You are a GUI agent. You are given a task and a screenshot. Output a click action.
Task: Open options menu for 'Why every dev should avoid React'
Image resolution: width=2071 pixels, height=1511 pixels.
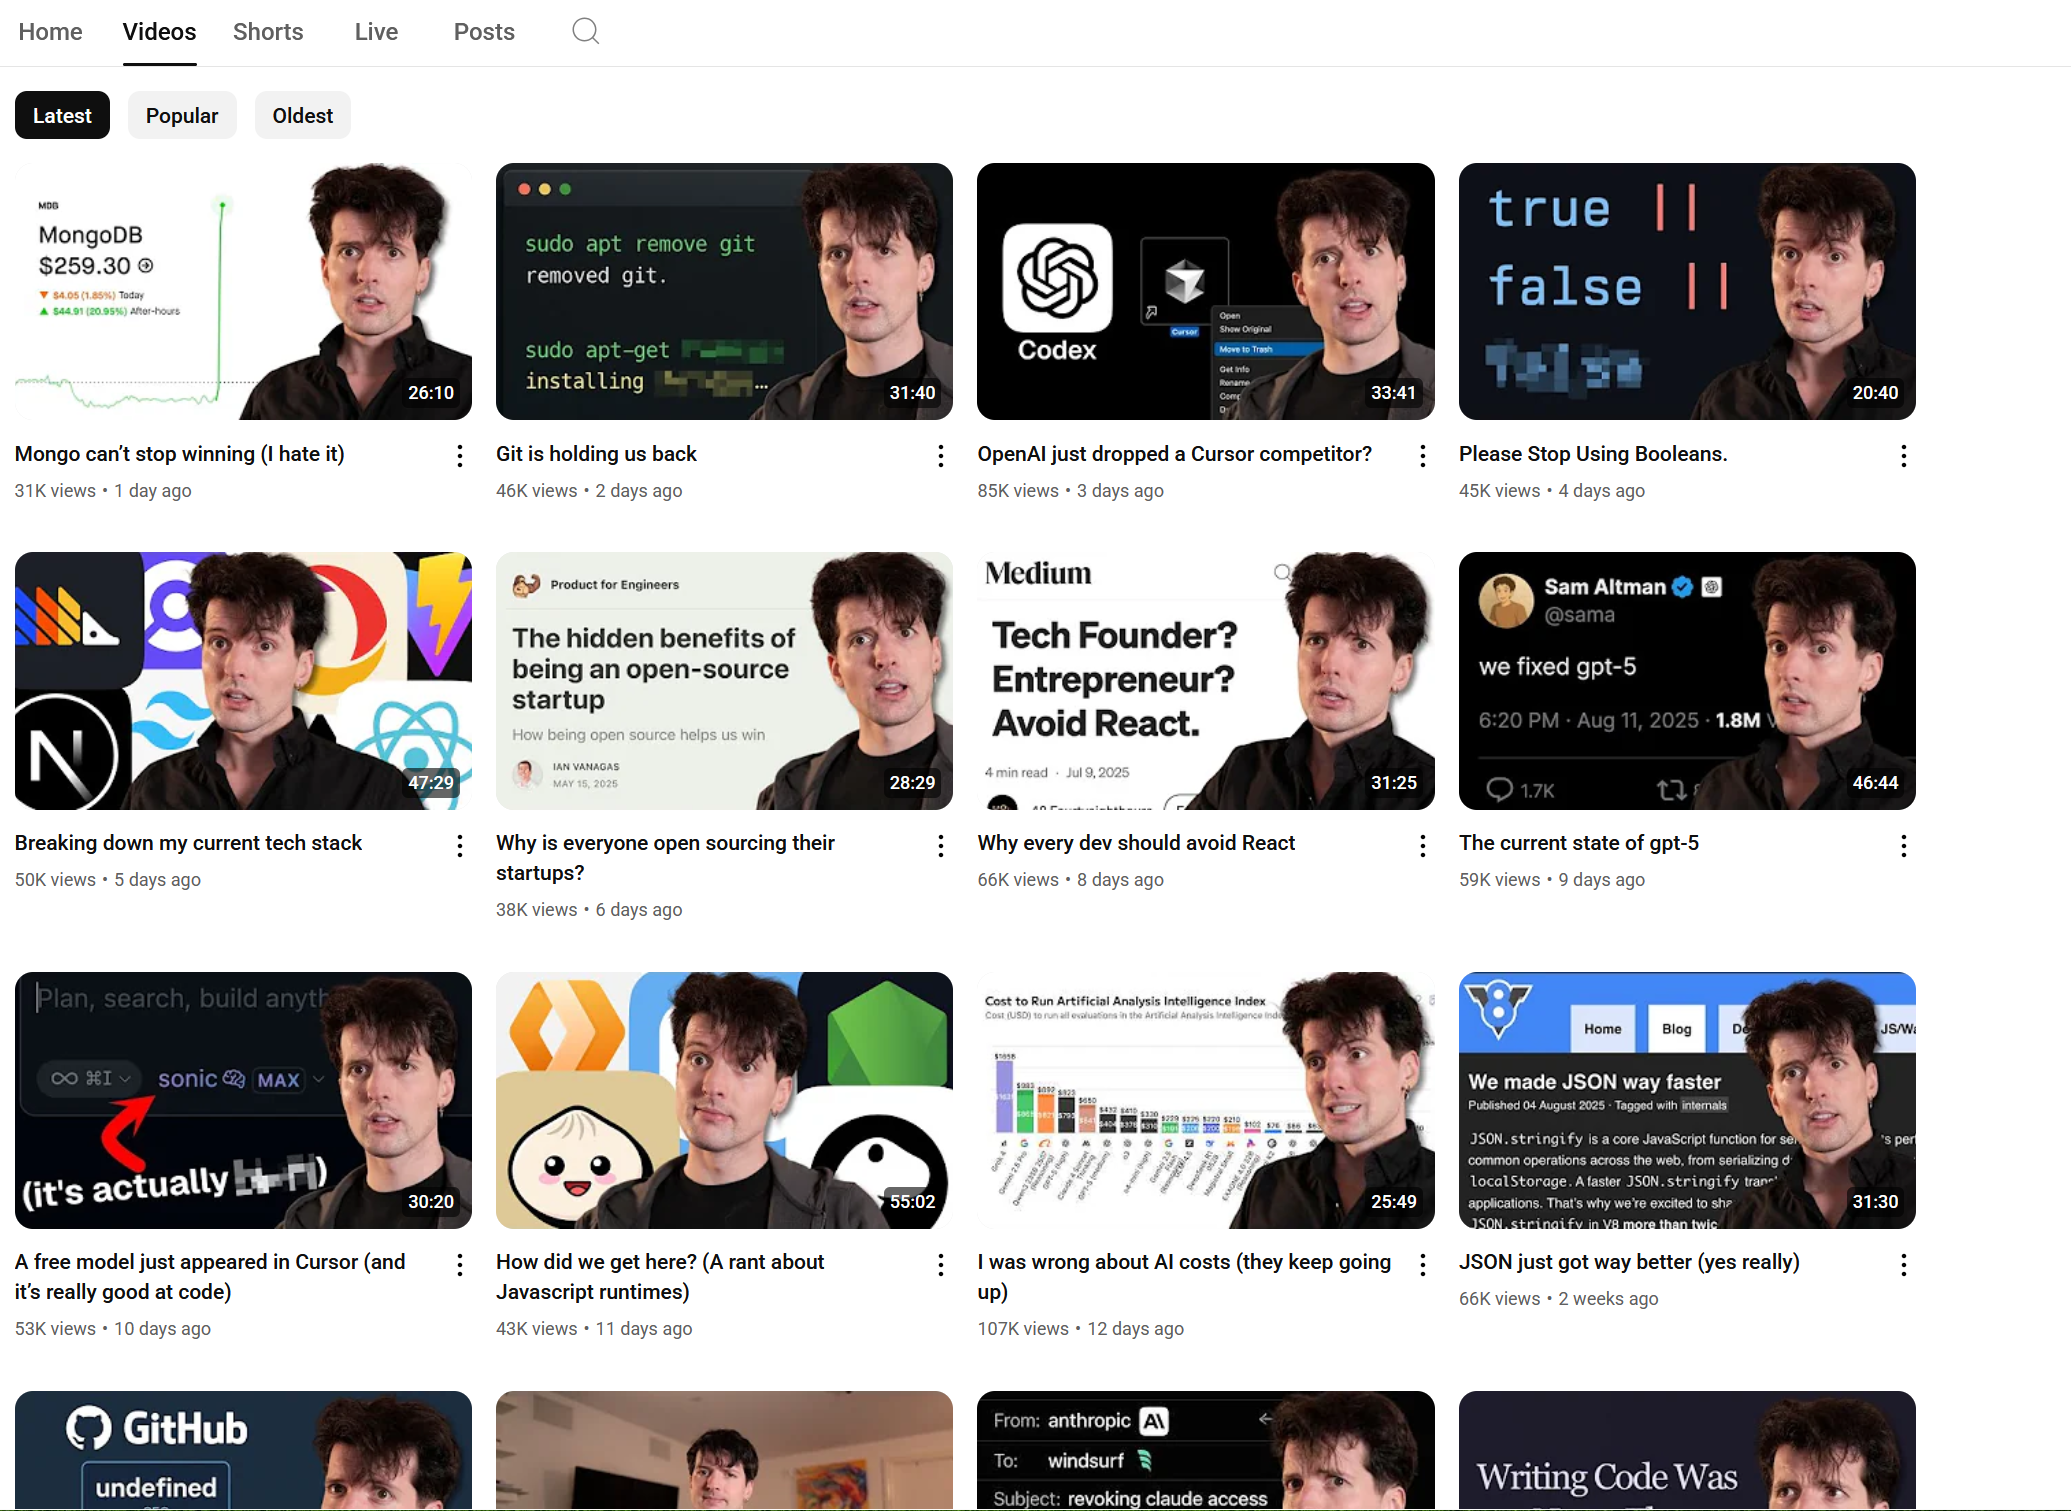(1422, 846)
